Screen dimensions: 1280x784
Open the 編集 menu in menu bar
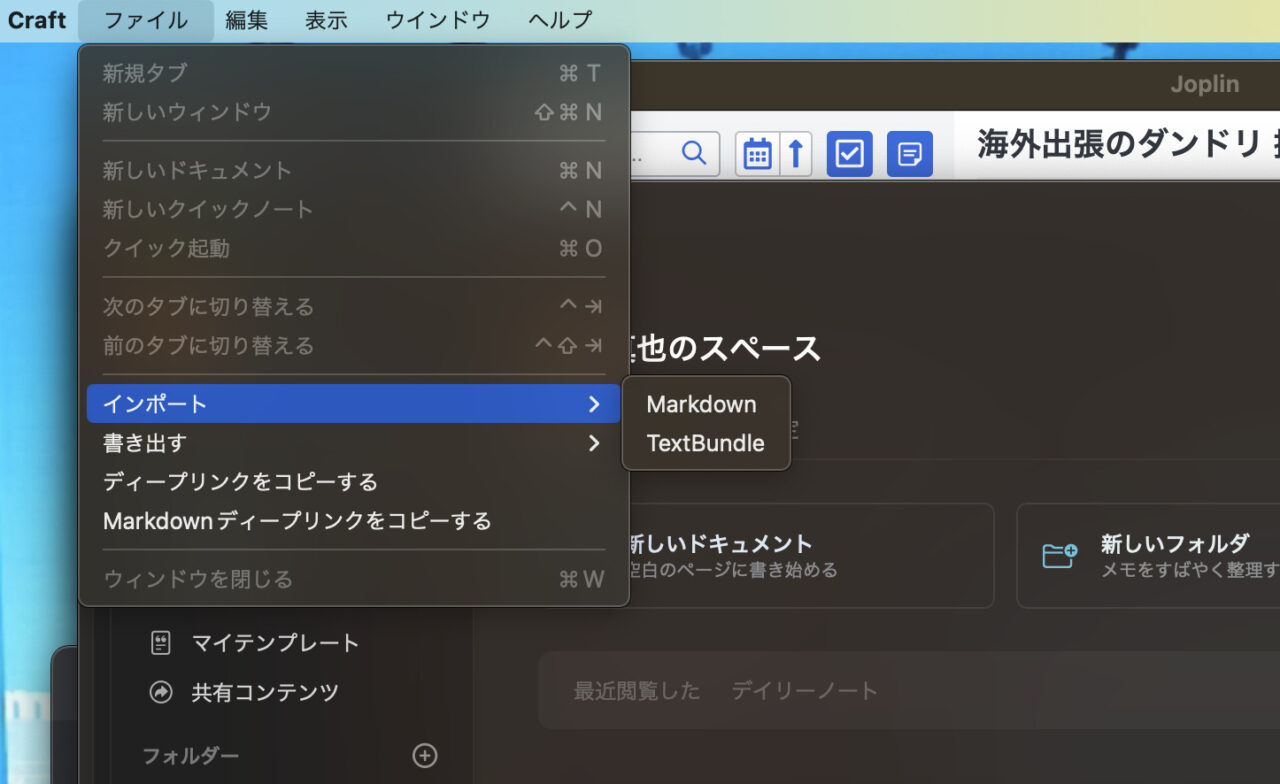coord(246,20)
